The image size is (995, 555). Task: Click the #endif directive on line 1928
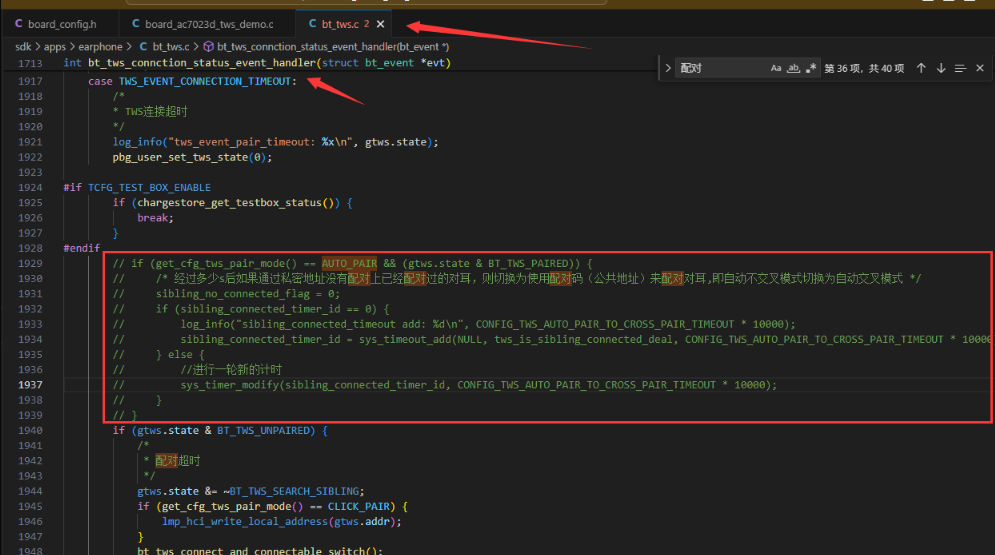click(x=82, y=248)
